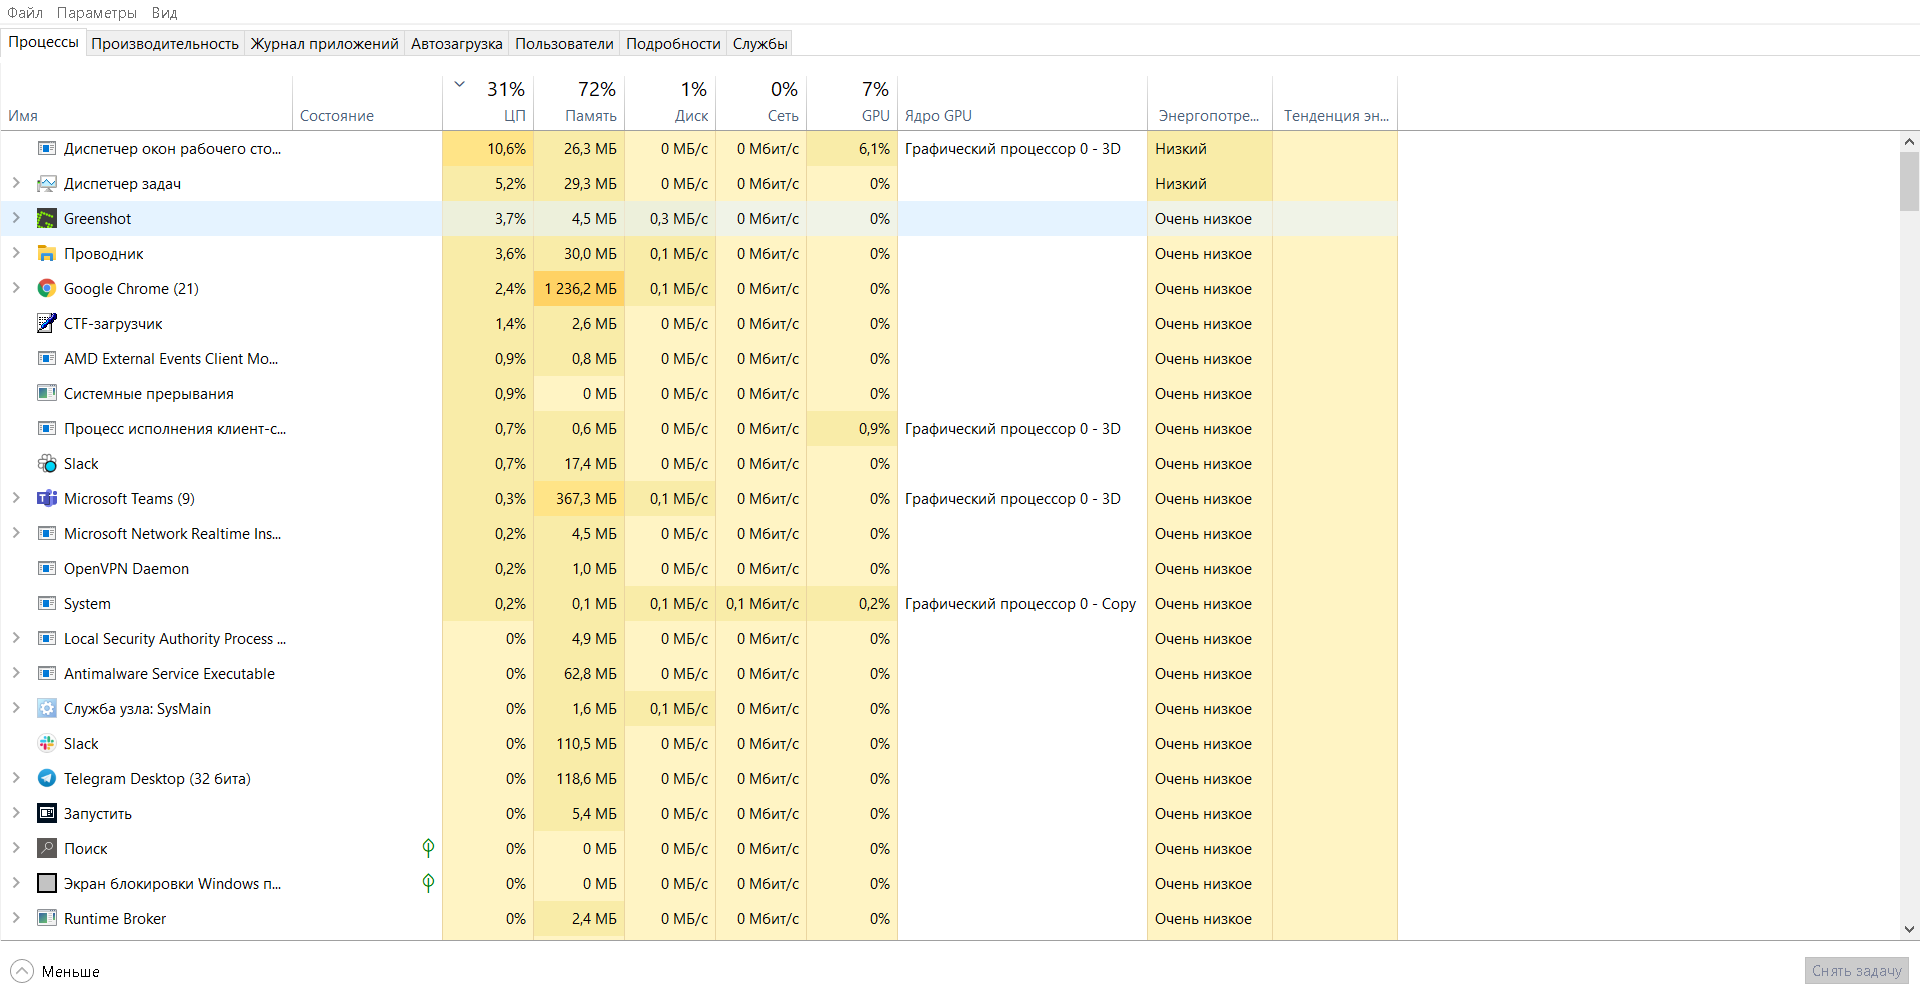Select the Chrome memory value 1 236,2 МБ
This screenshot has height=999, width=1920.
pyautogui.click(x=579, y=289)
